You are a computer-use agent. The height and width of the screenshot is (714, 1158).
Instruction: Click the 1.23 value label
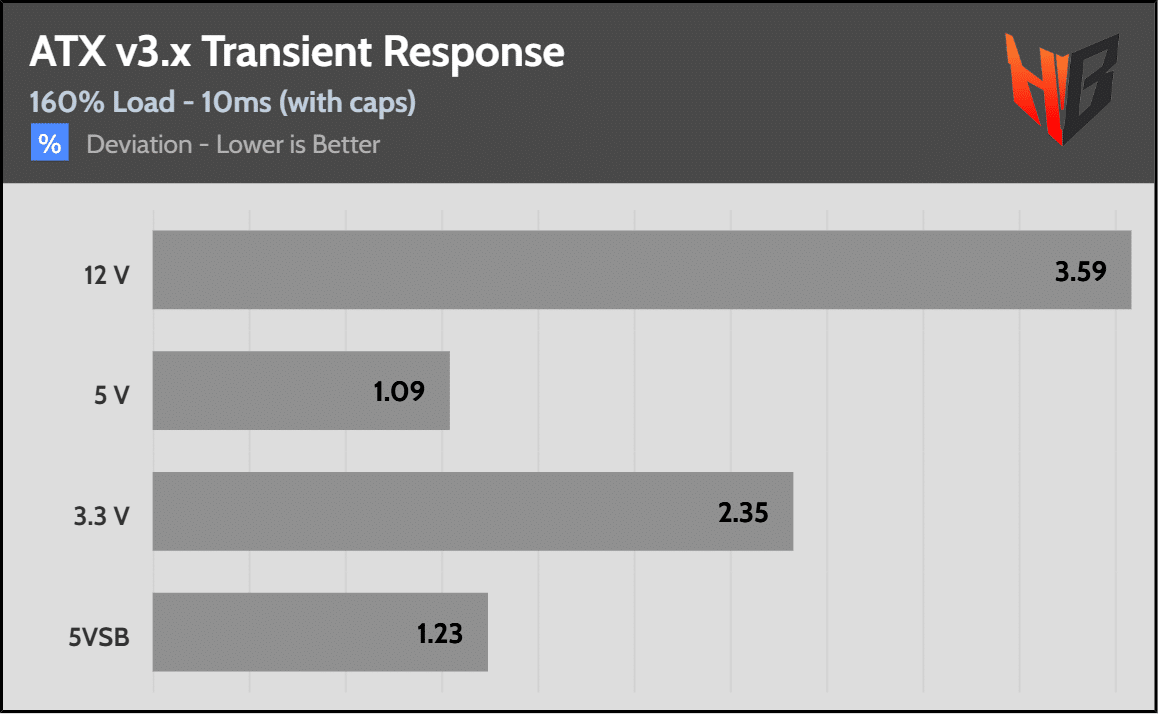click(439, 634)
